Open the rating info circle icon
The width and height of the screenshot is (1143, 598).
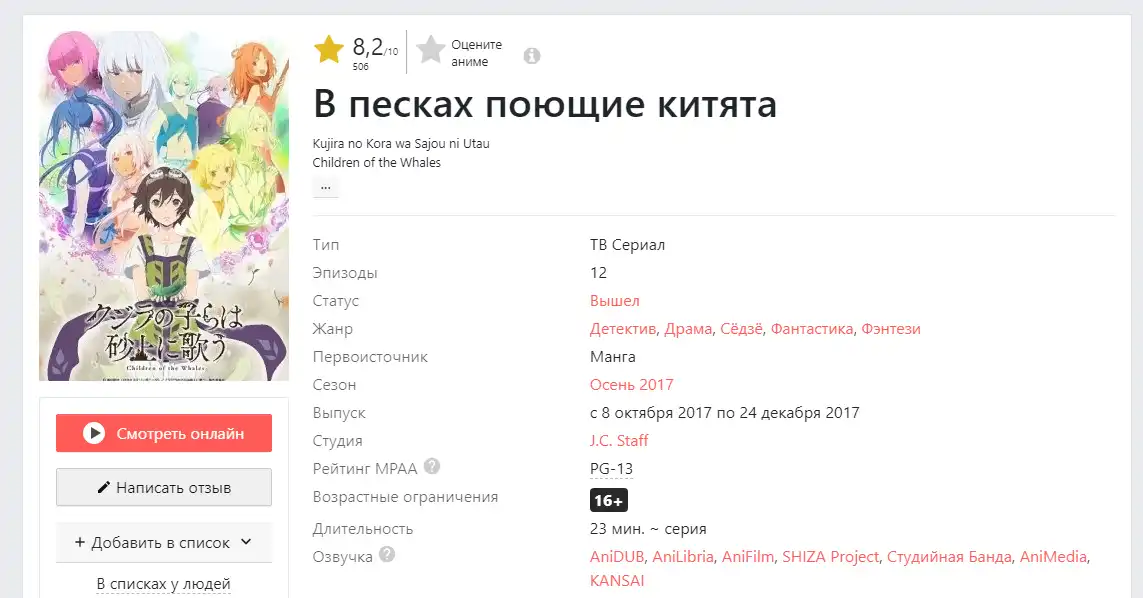coord(532,55)
